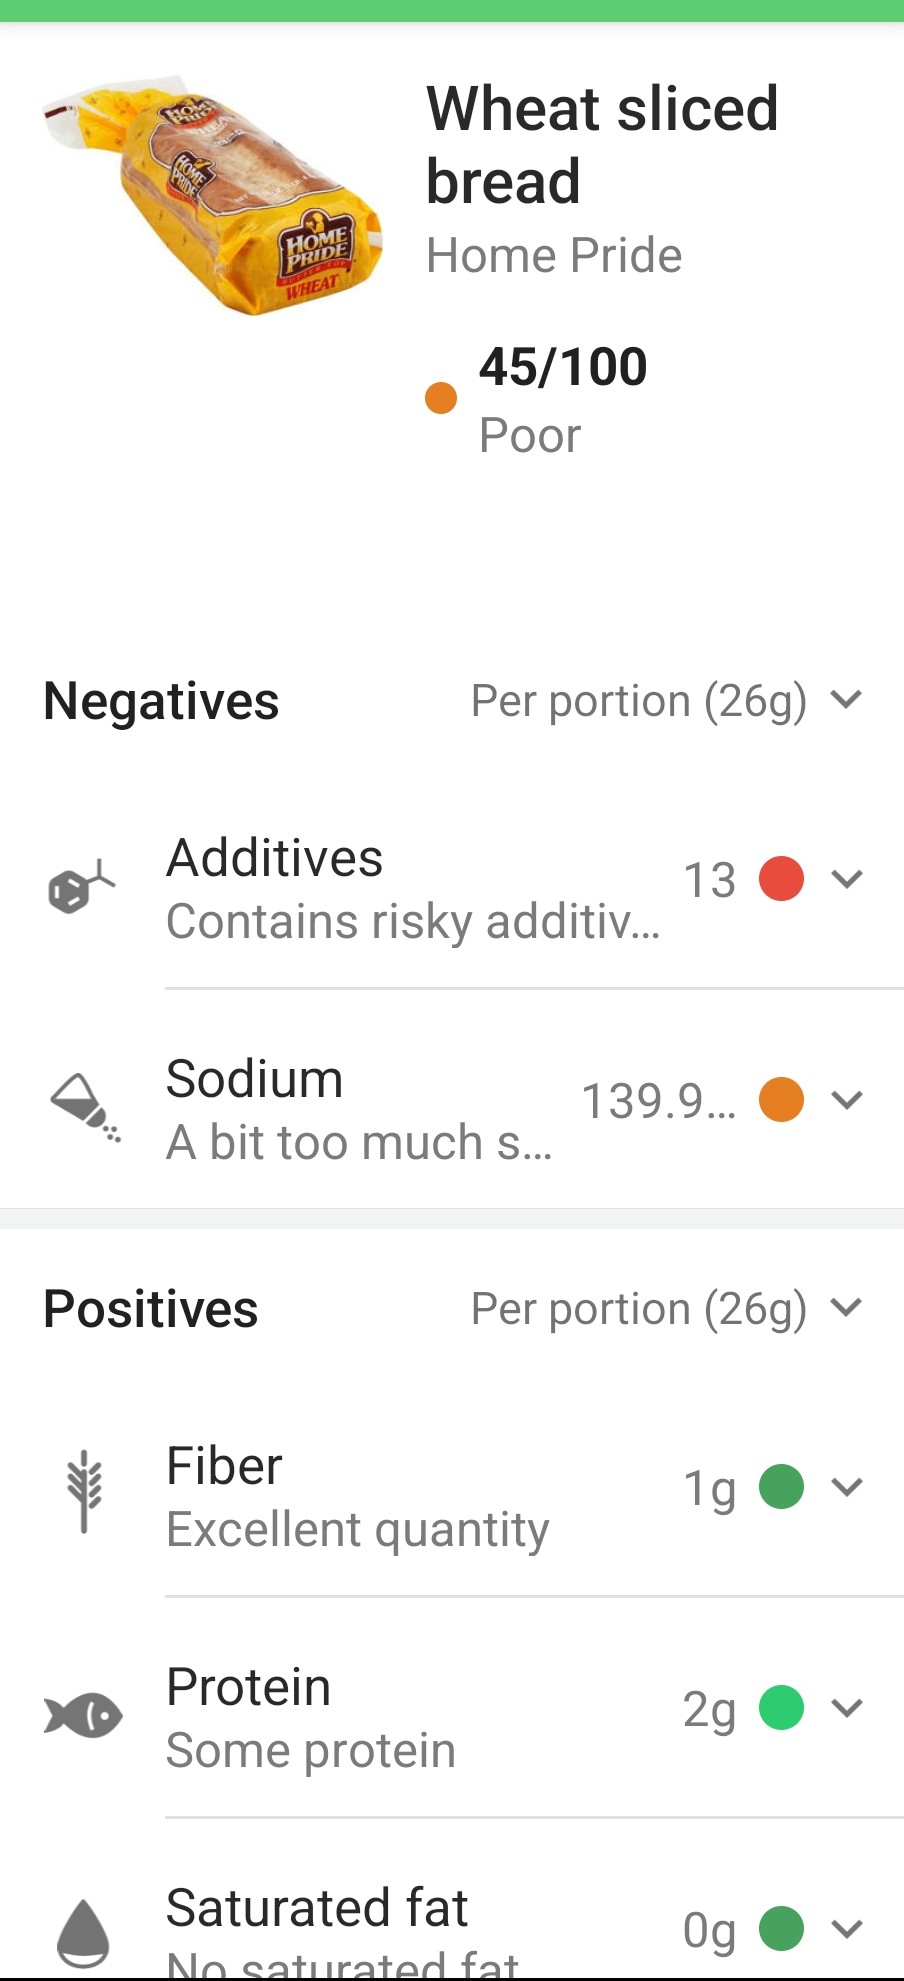
Task: Click the Protein fish icon
Action: pyautogui.click(x=83, y=1715)
